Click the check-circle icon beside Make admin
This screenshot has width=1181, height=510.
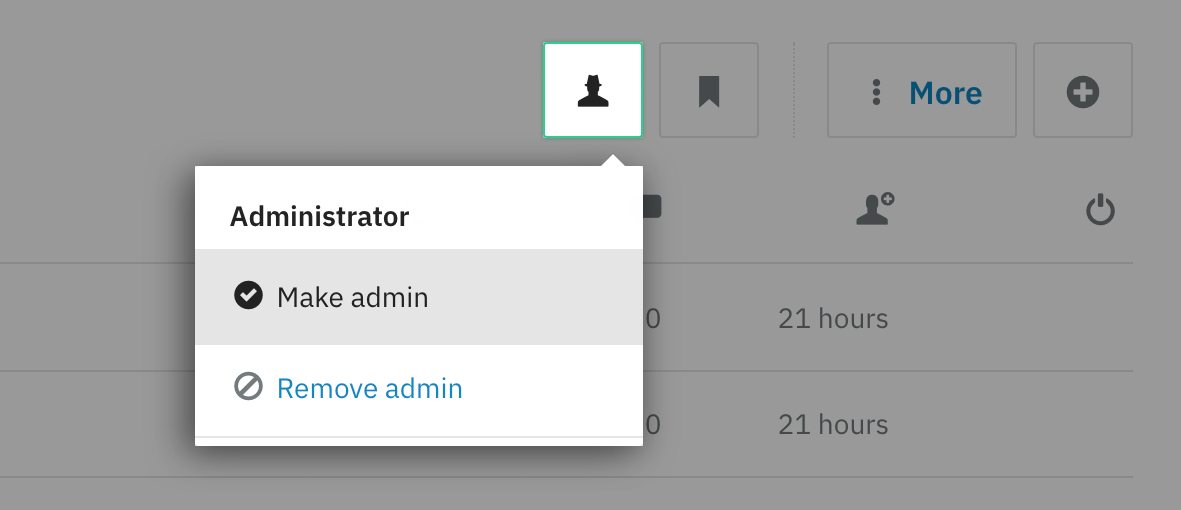(x=248, y=296)
